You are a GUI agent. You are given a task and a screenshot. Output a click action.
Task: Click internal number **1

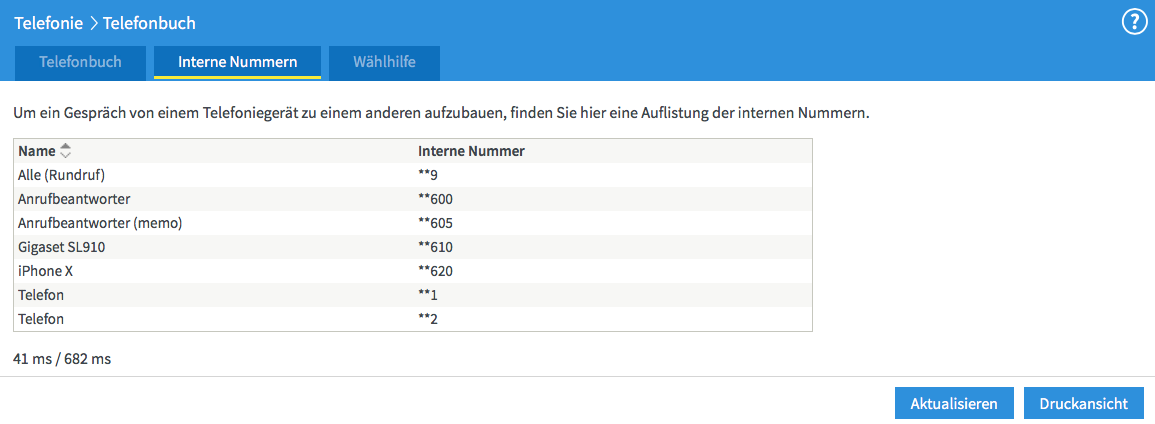click(428, 295)
